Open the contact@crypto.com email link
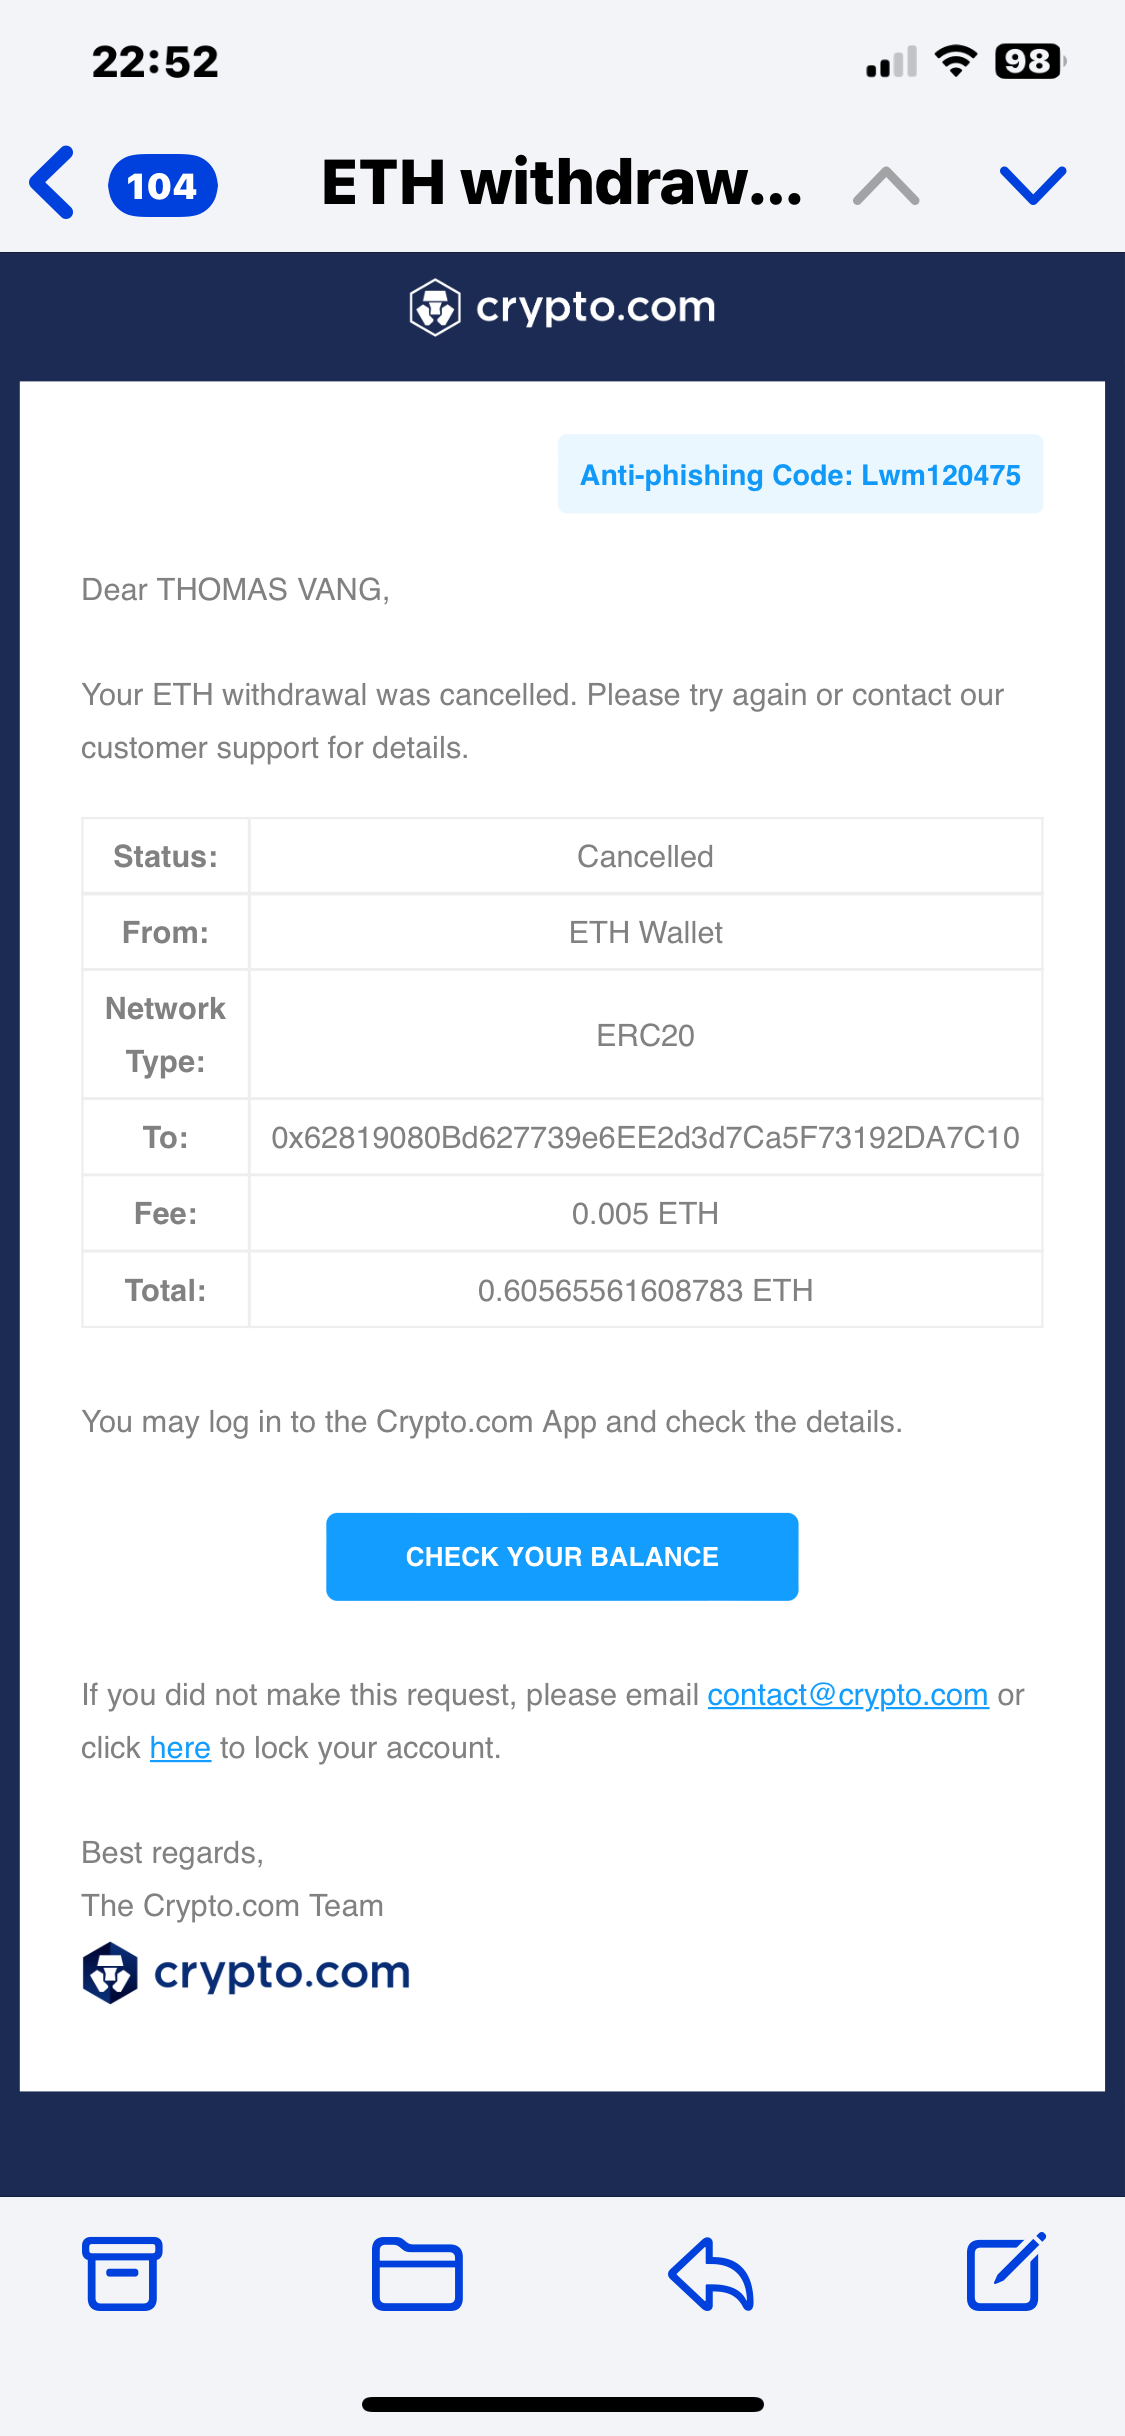This screenshot has width=1125, height=2436. click(848, 1695)
